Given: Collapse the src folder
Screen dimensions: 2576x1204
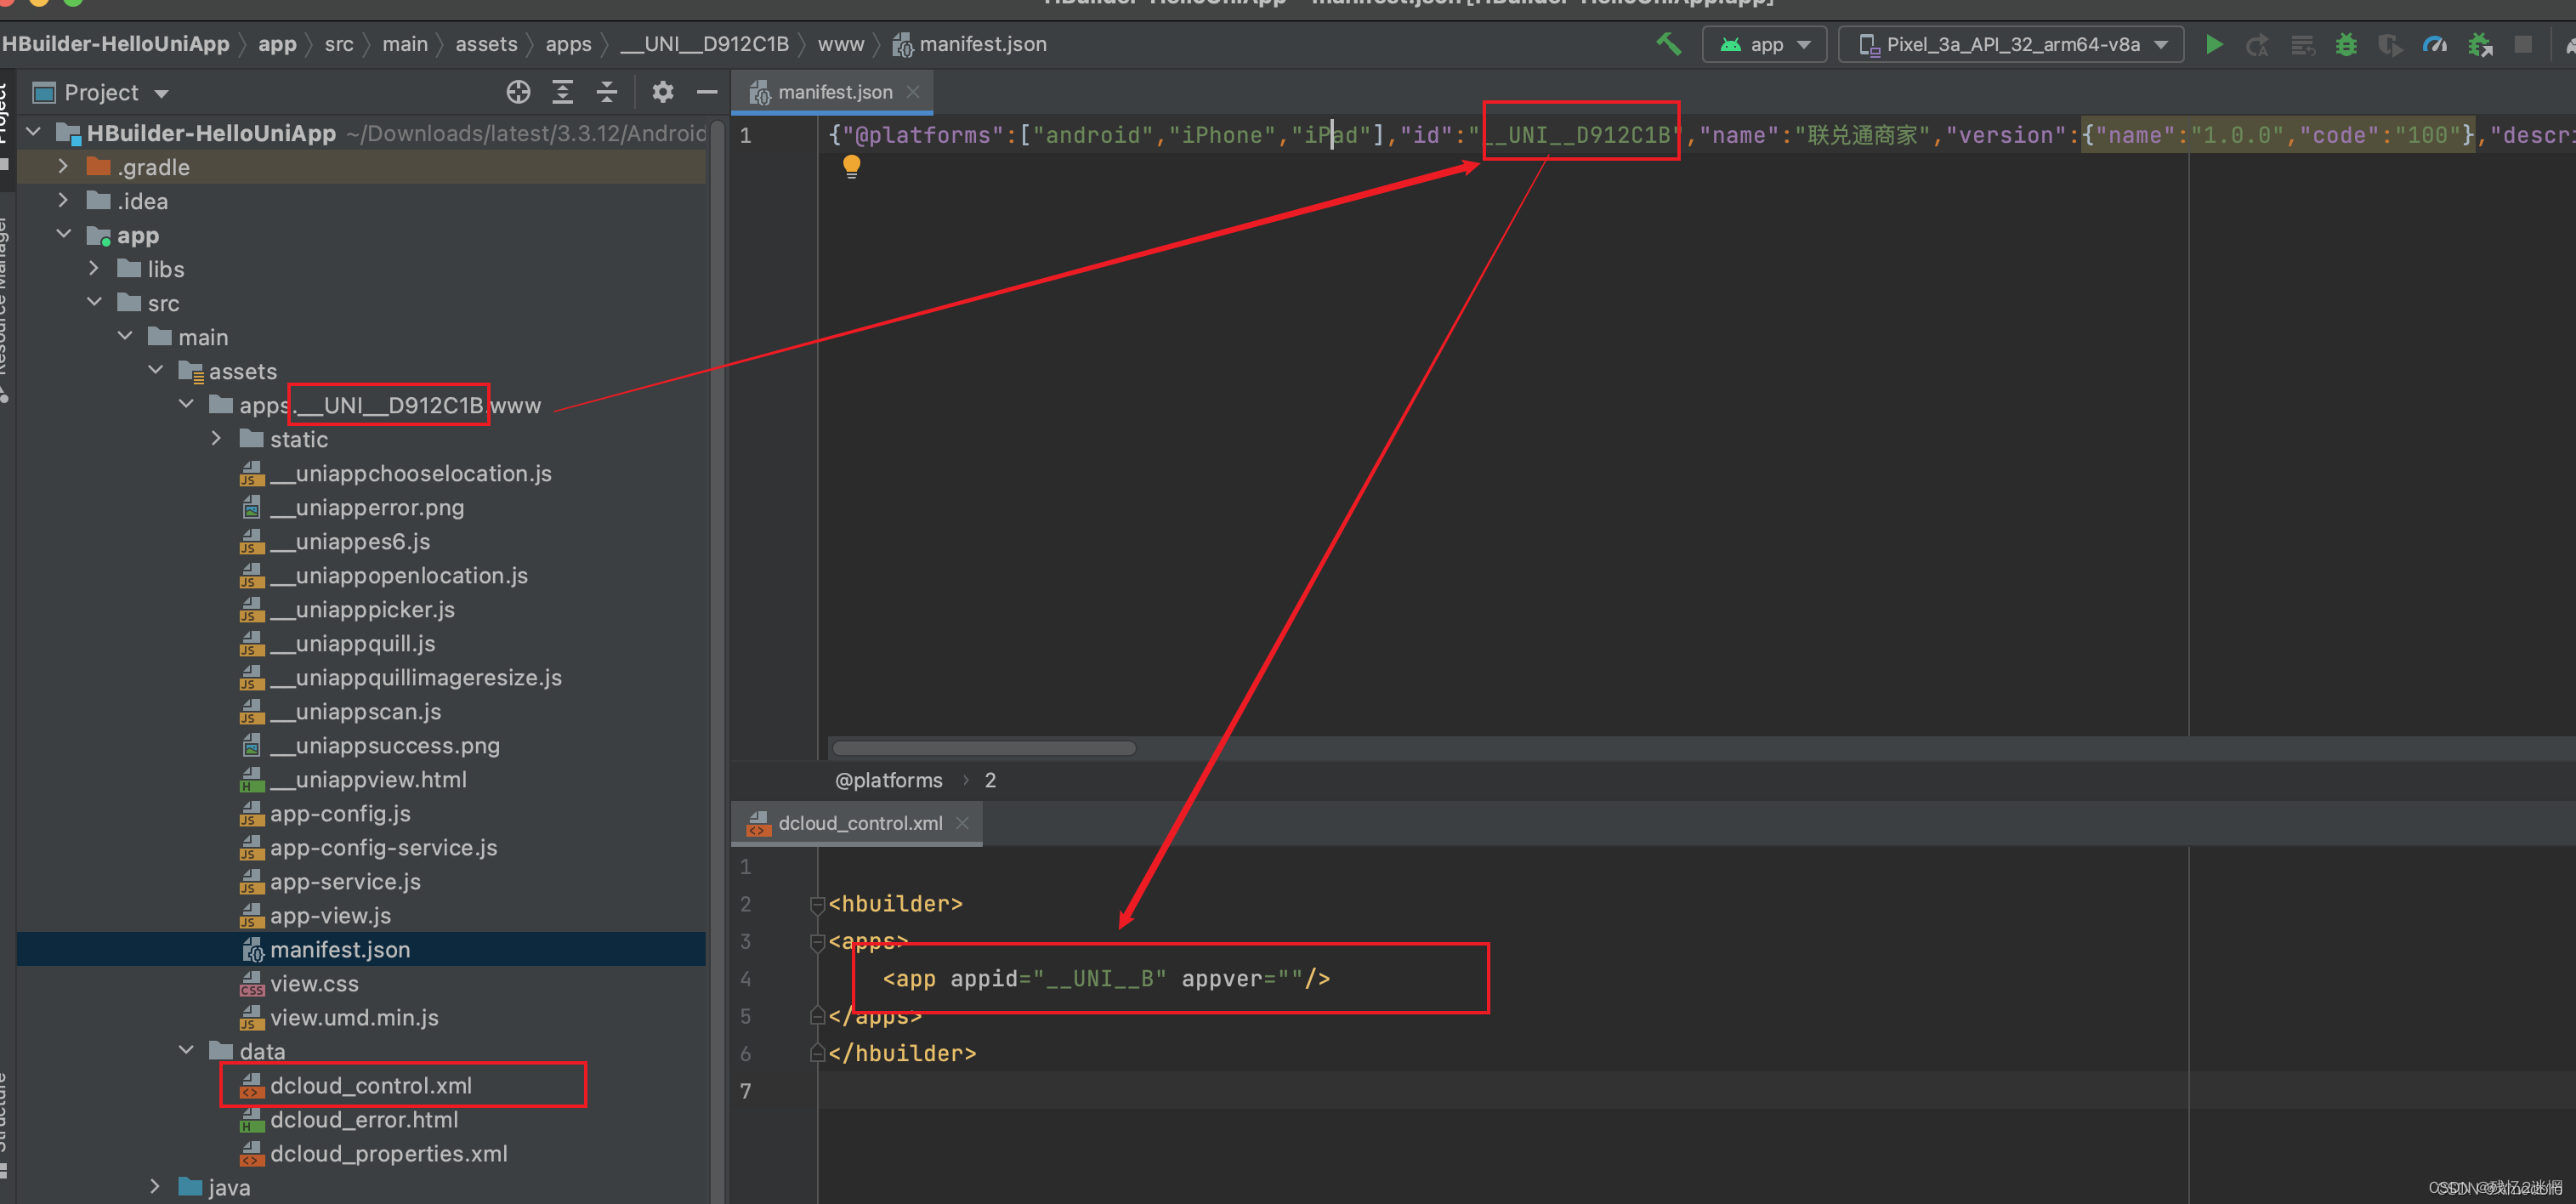Looking at the screenshot, I should (x=94, y=302).
